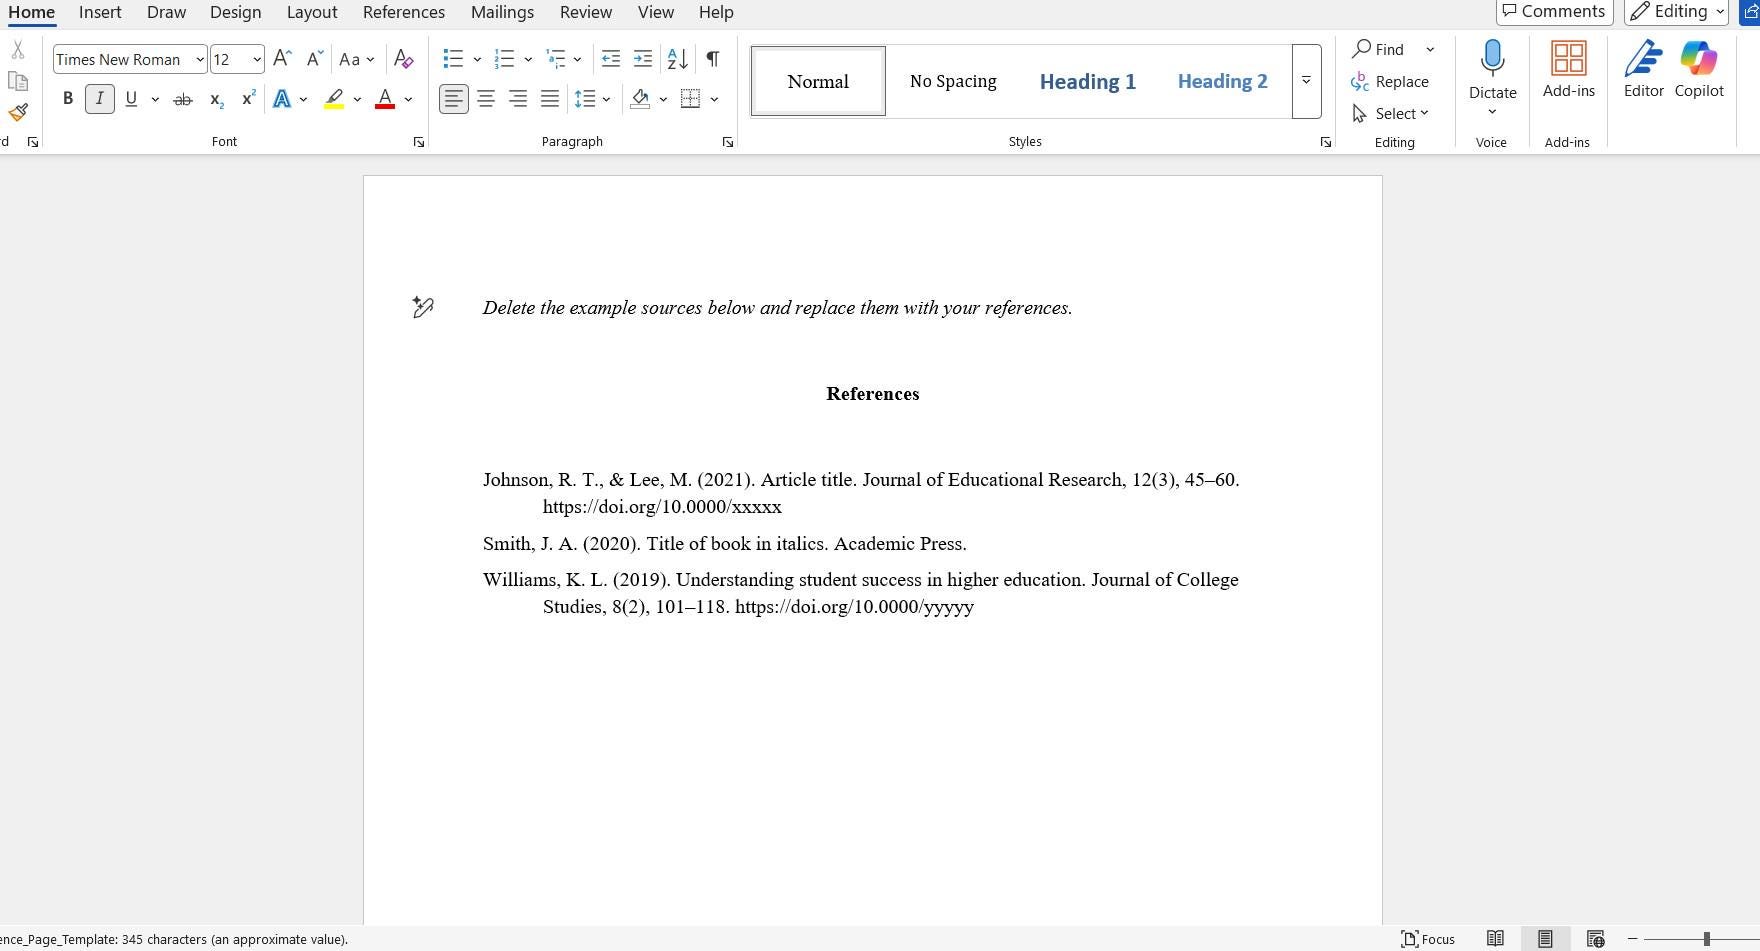Apply yellow text highlight color
The height and width of the screenshot is (951, 1760).
pos(334,99)
